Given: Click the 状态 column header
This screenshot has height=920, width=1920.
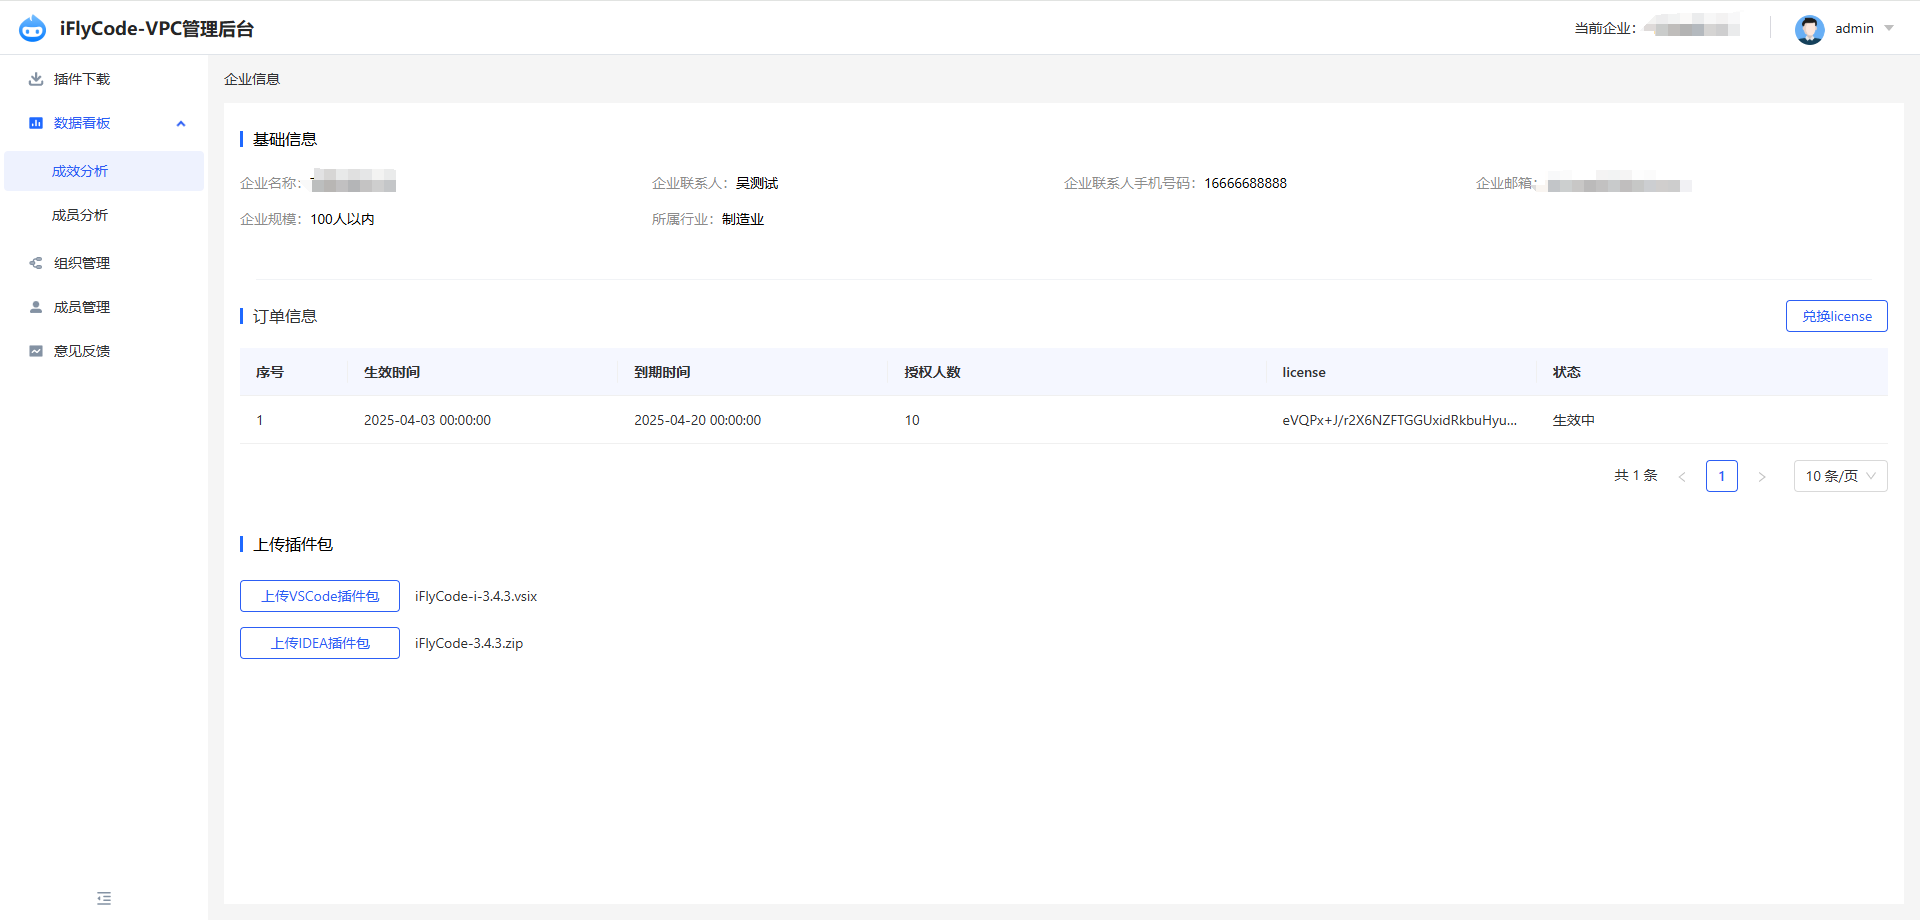Looking at the screenshot, I should click(1566, 372).
